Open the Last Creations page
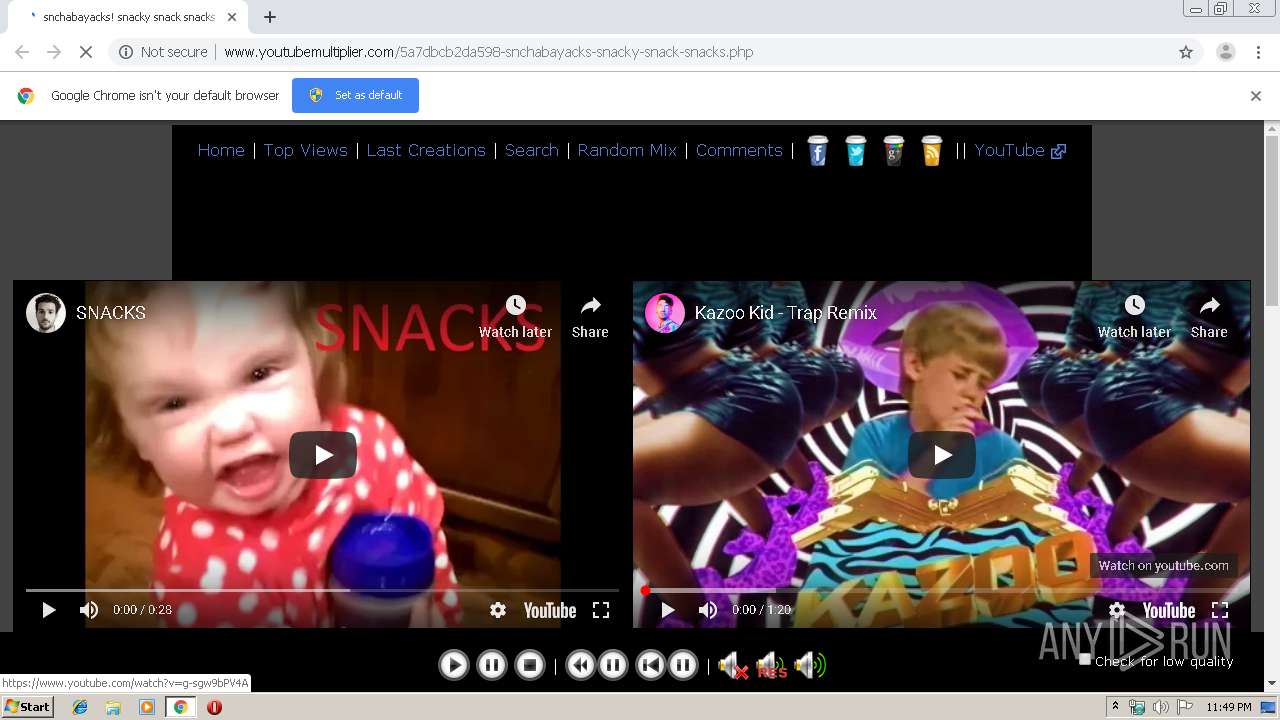Viewport: 1280px width, 720px height. click(426, 150)
